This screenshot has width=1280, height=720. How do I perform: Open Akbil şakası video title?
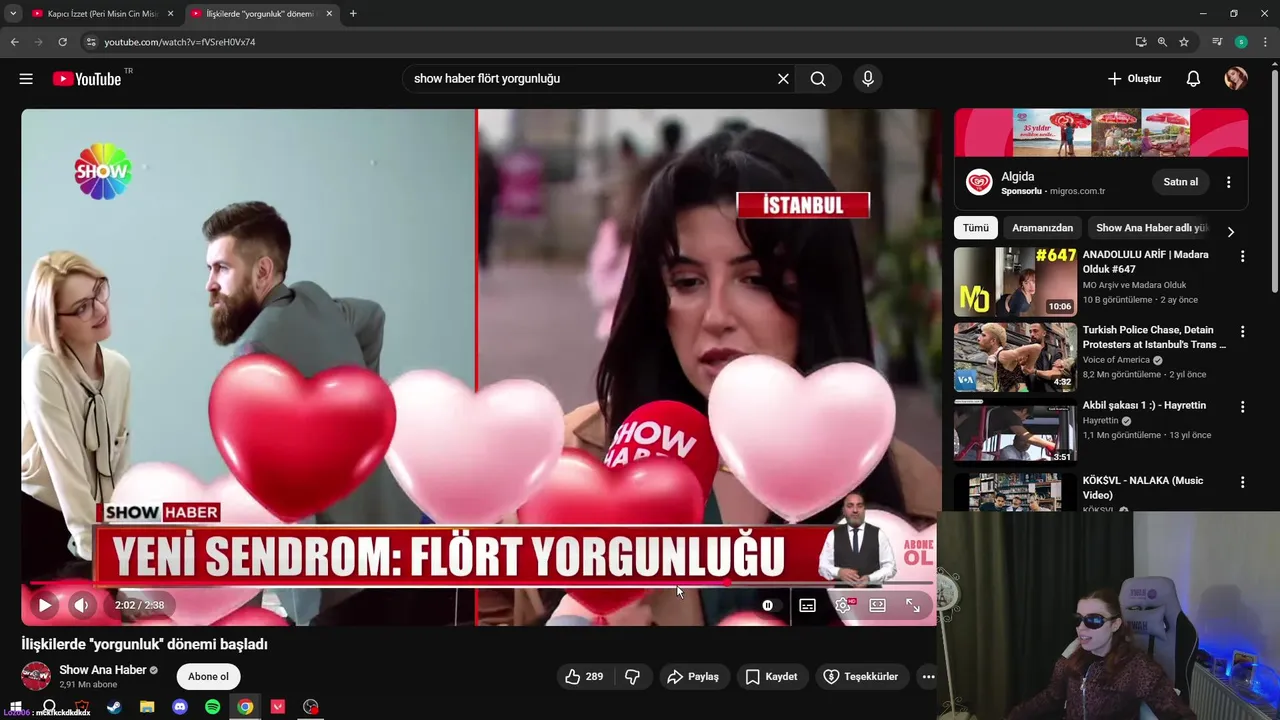[x=1144, y=406]
